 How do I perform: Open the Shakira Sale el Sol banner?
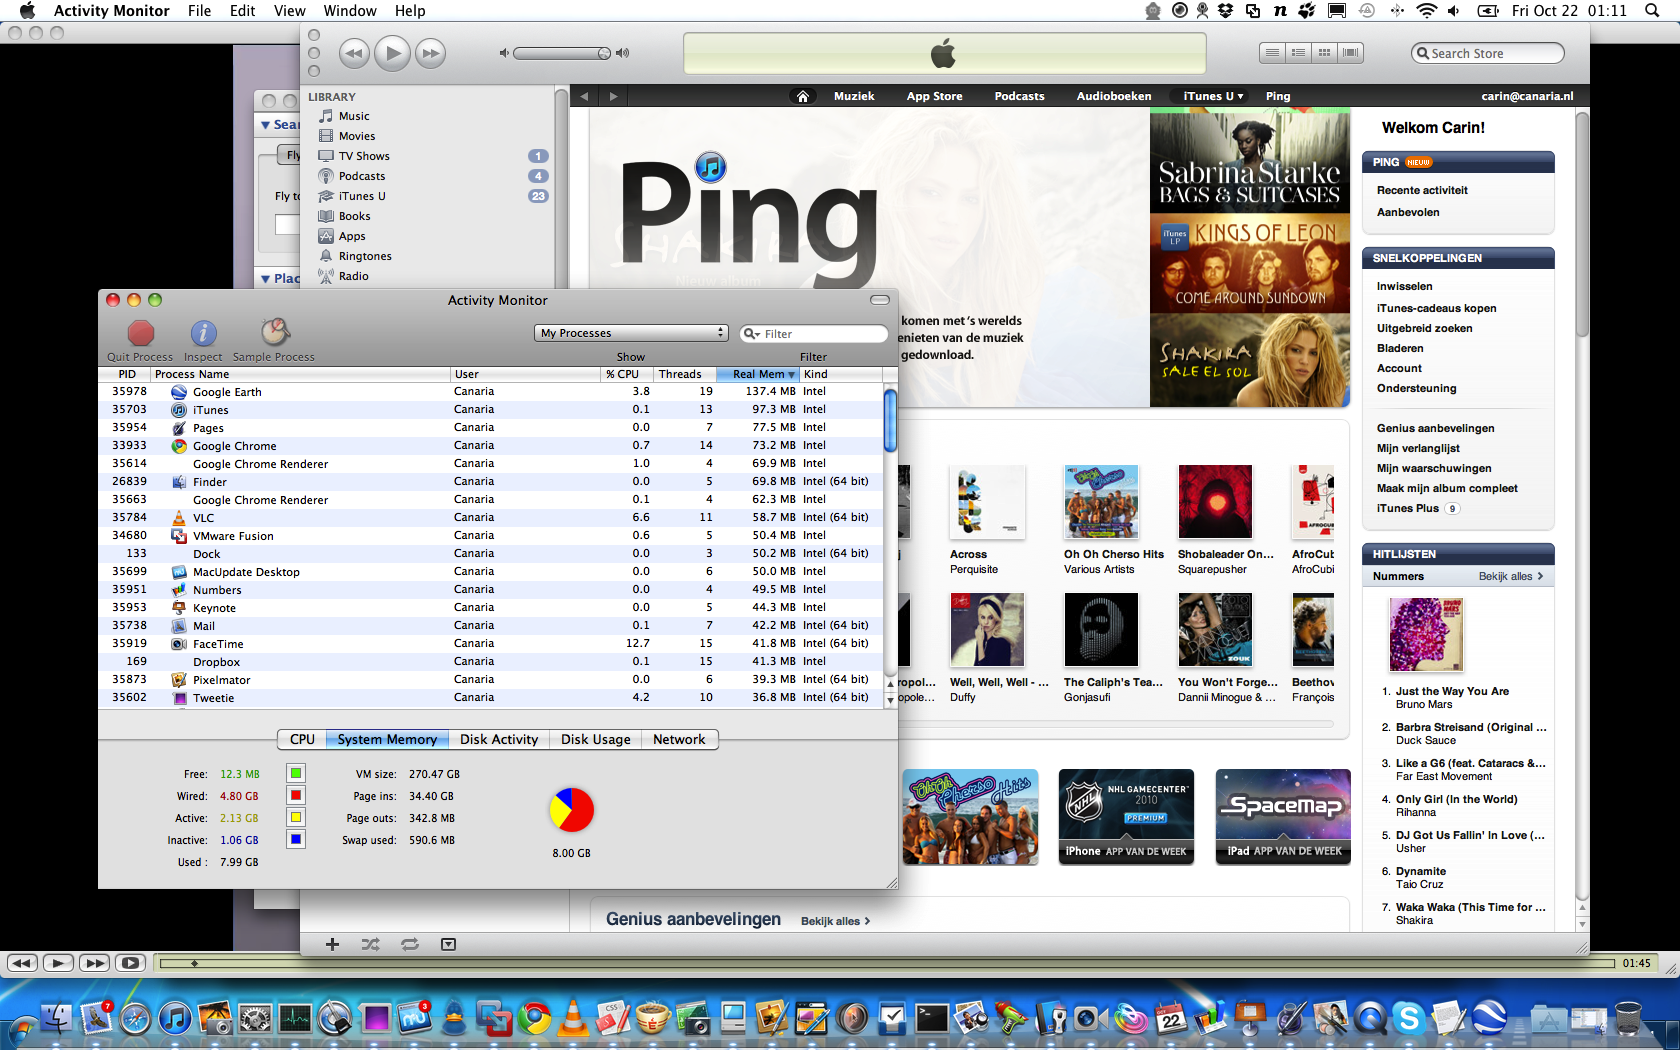1250,360
